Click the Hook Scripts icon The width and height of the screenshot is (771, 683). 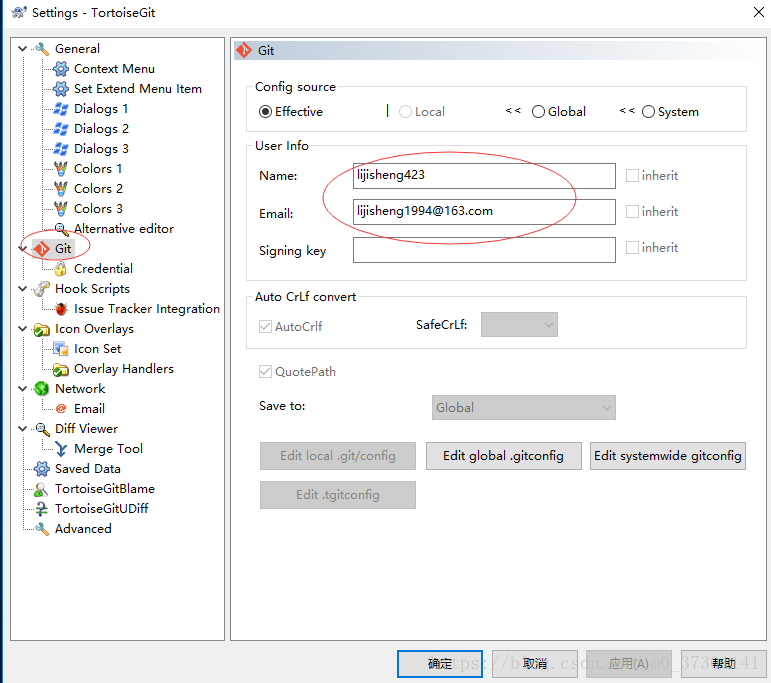[x=42, y=289]
